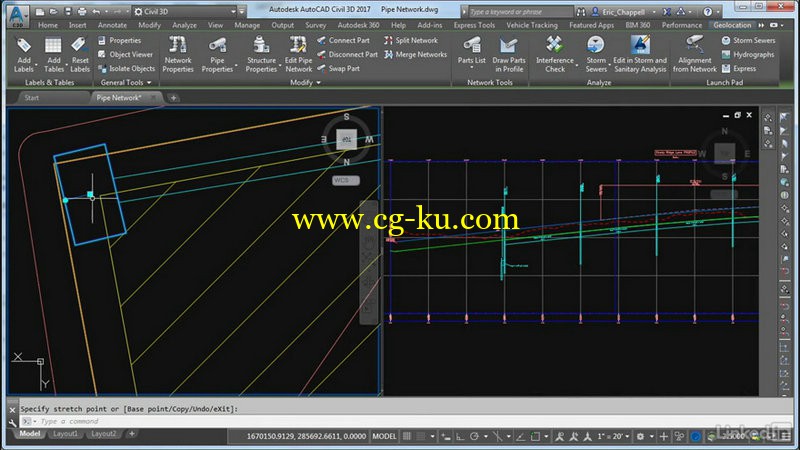This screenshot has height=450, width=800.
Task: Click Draw Parts in Profile
Action: pyautogui.click(x=509, y=55)
